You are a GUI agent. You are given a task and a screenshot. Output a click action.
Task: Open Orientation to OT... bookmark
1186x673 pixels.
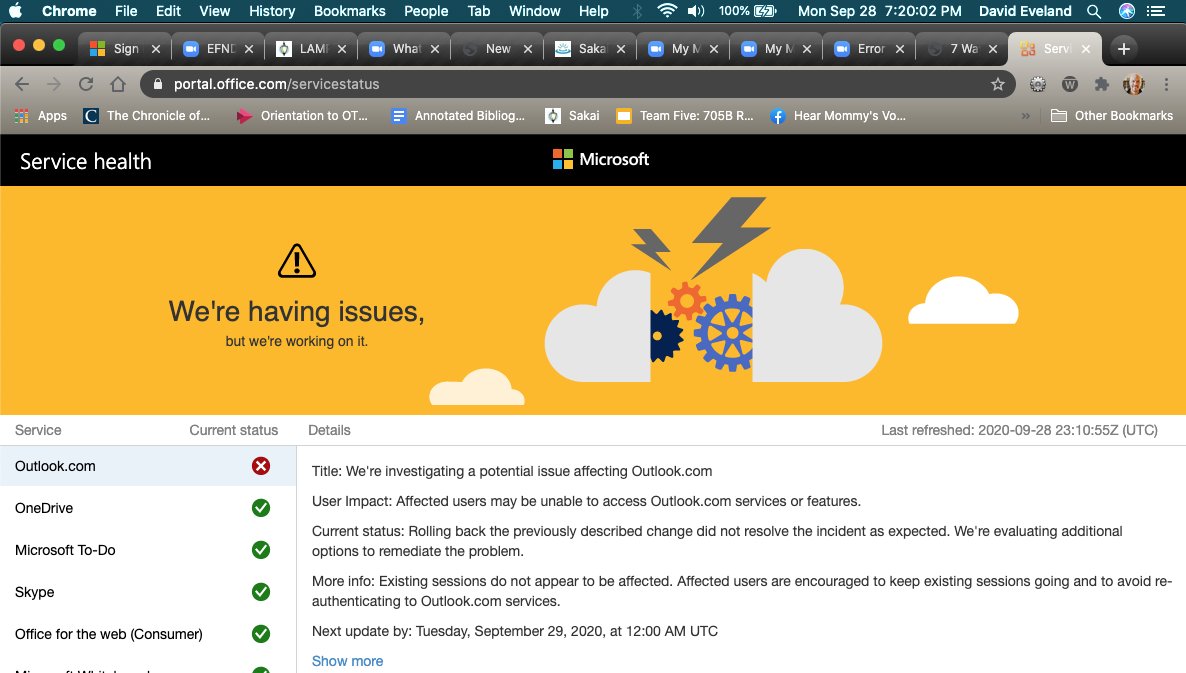pyautogui.click(x=302, y=116)
